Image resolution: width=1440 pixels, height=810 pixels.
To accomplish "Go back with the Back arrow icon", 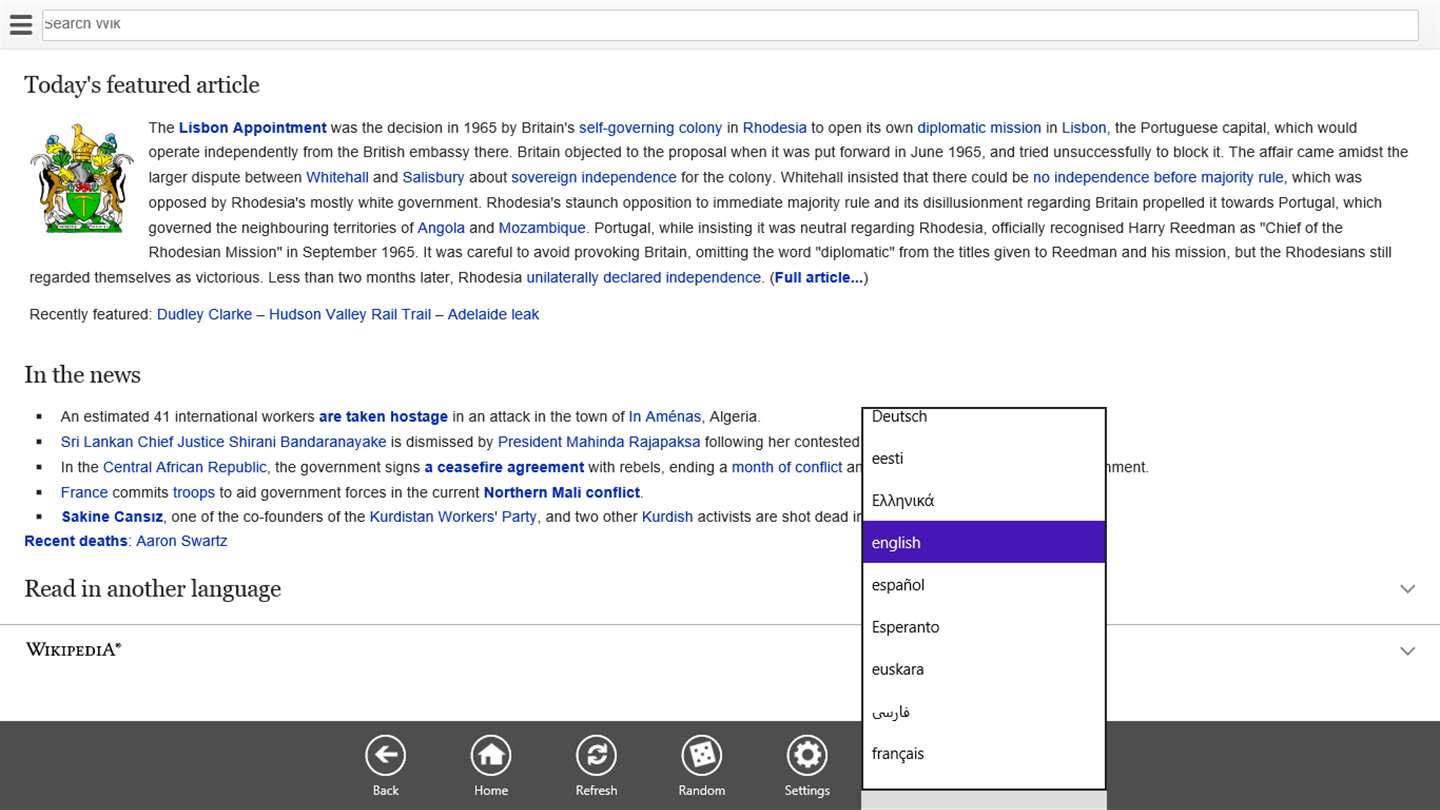I will click(385, 756).
